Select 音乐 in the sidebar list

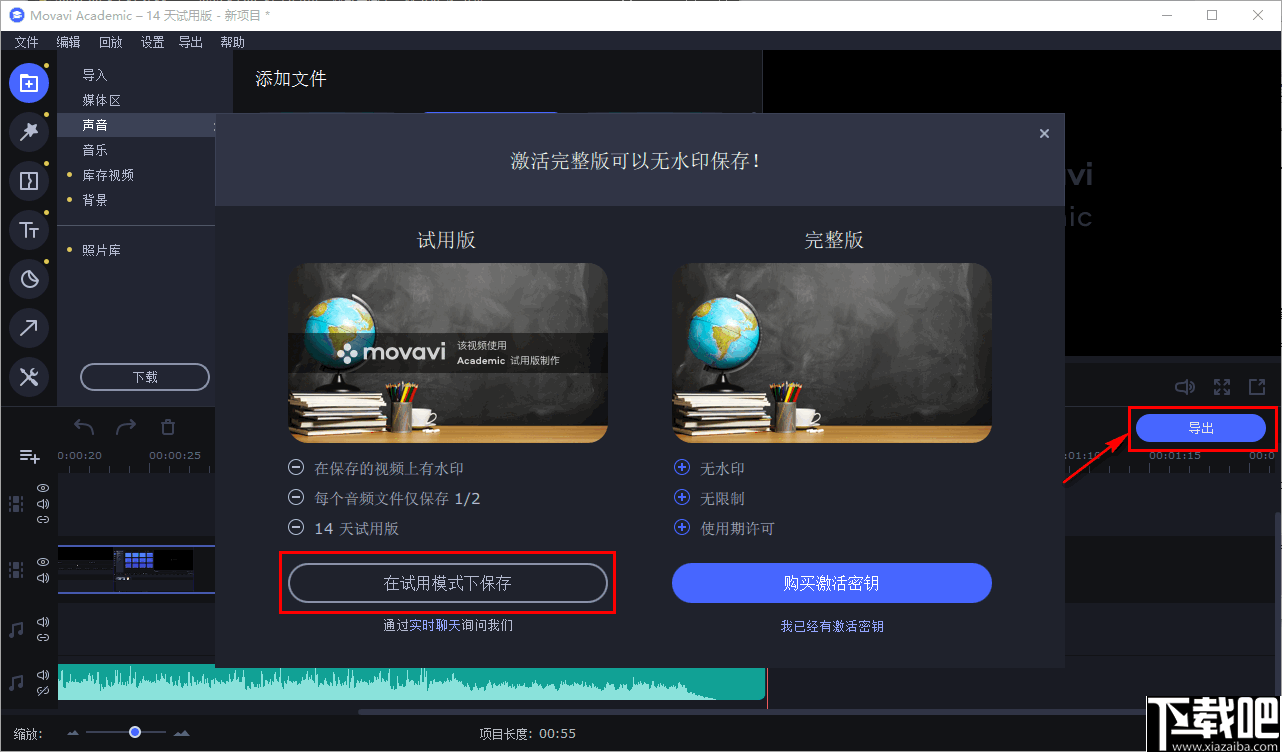coord(95,149)
